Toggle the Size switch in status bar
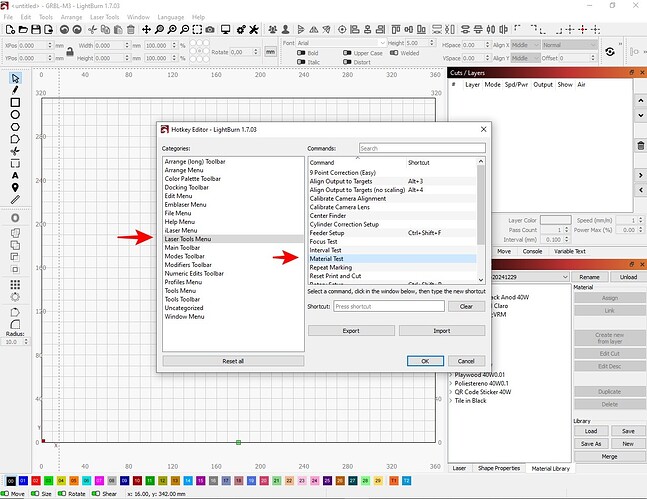 coord(35,494)
